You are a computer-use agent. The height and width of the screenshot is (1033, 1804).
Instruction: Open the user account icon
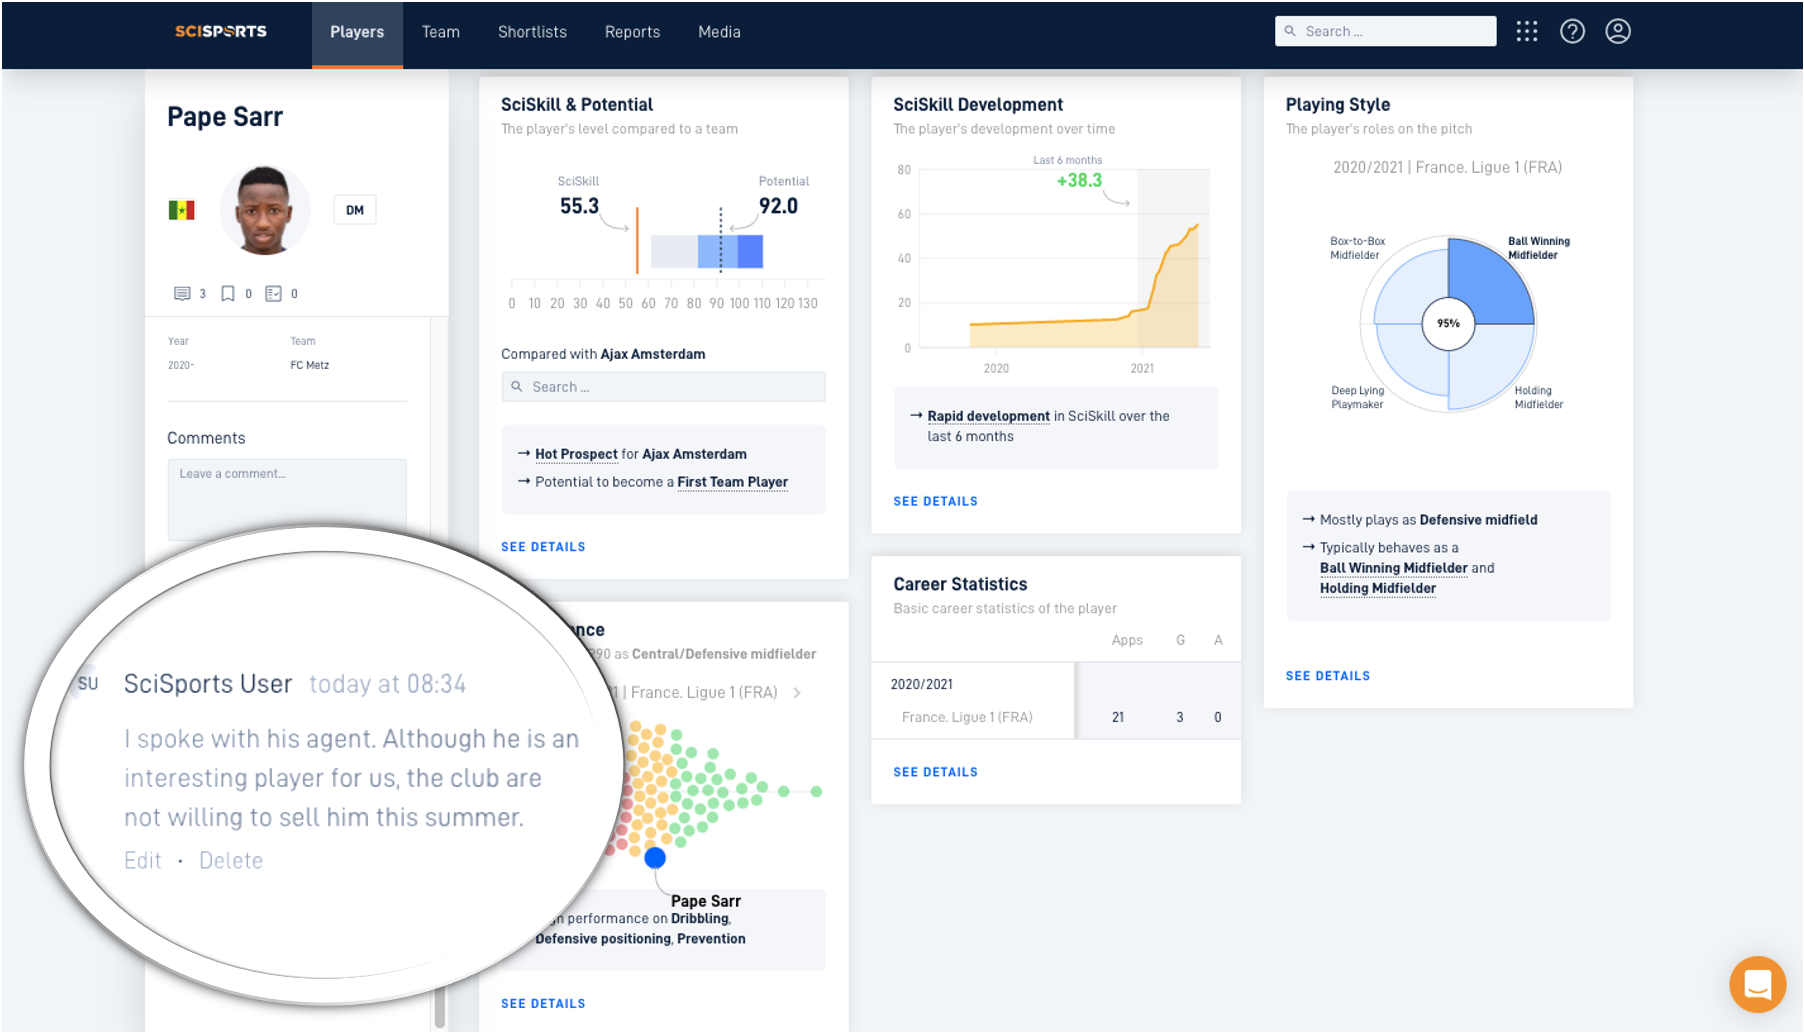pyautogui.click(x=1617, y=31)
